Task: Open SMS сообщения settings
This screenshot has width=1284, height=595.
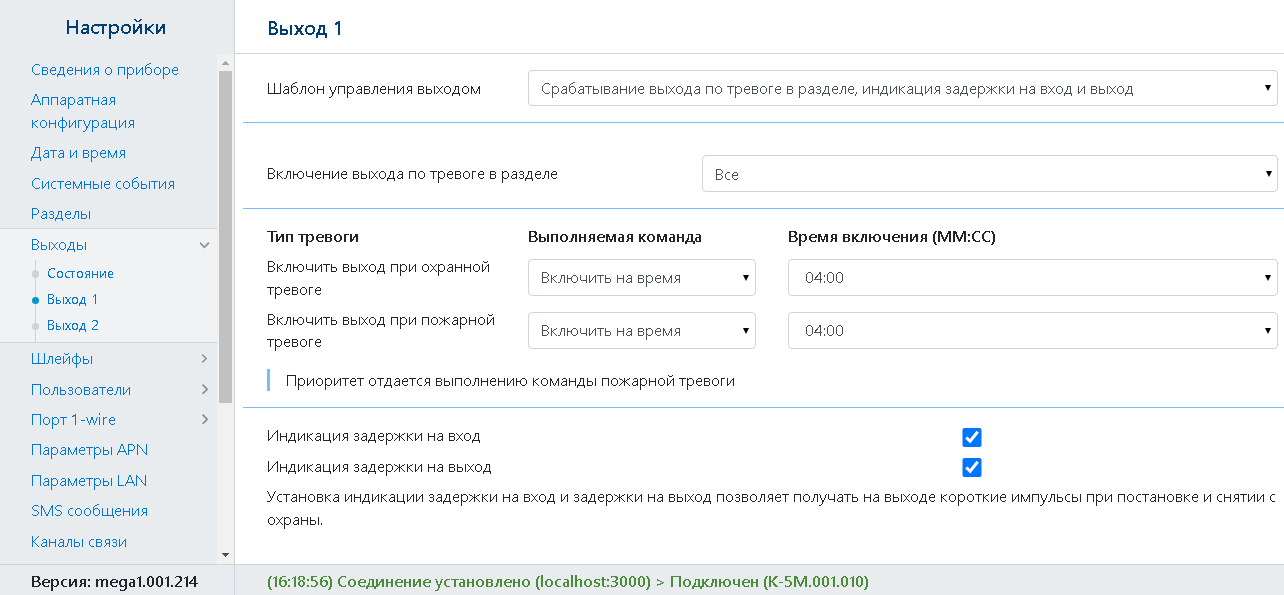Action: [x=89, y=511]
